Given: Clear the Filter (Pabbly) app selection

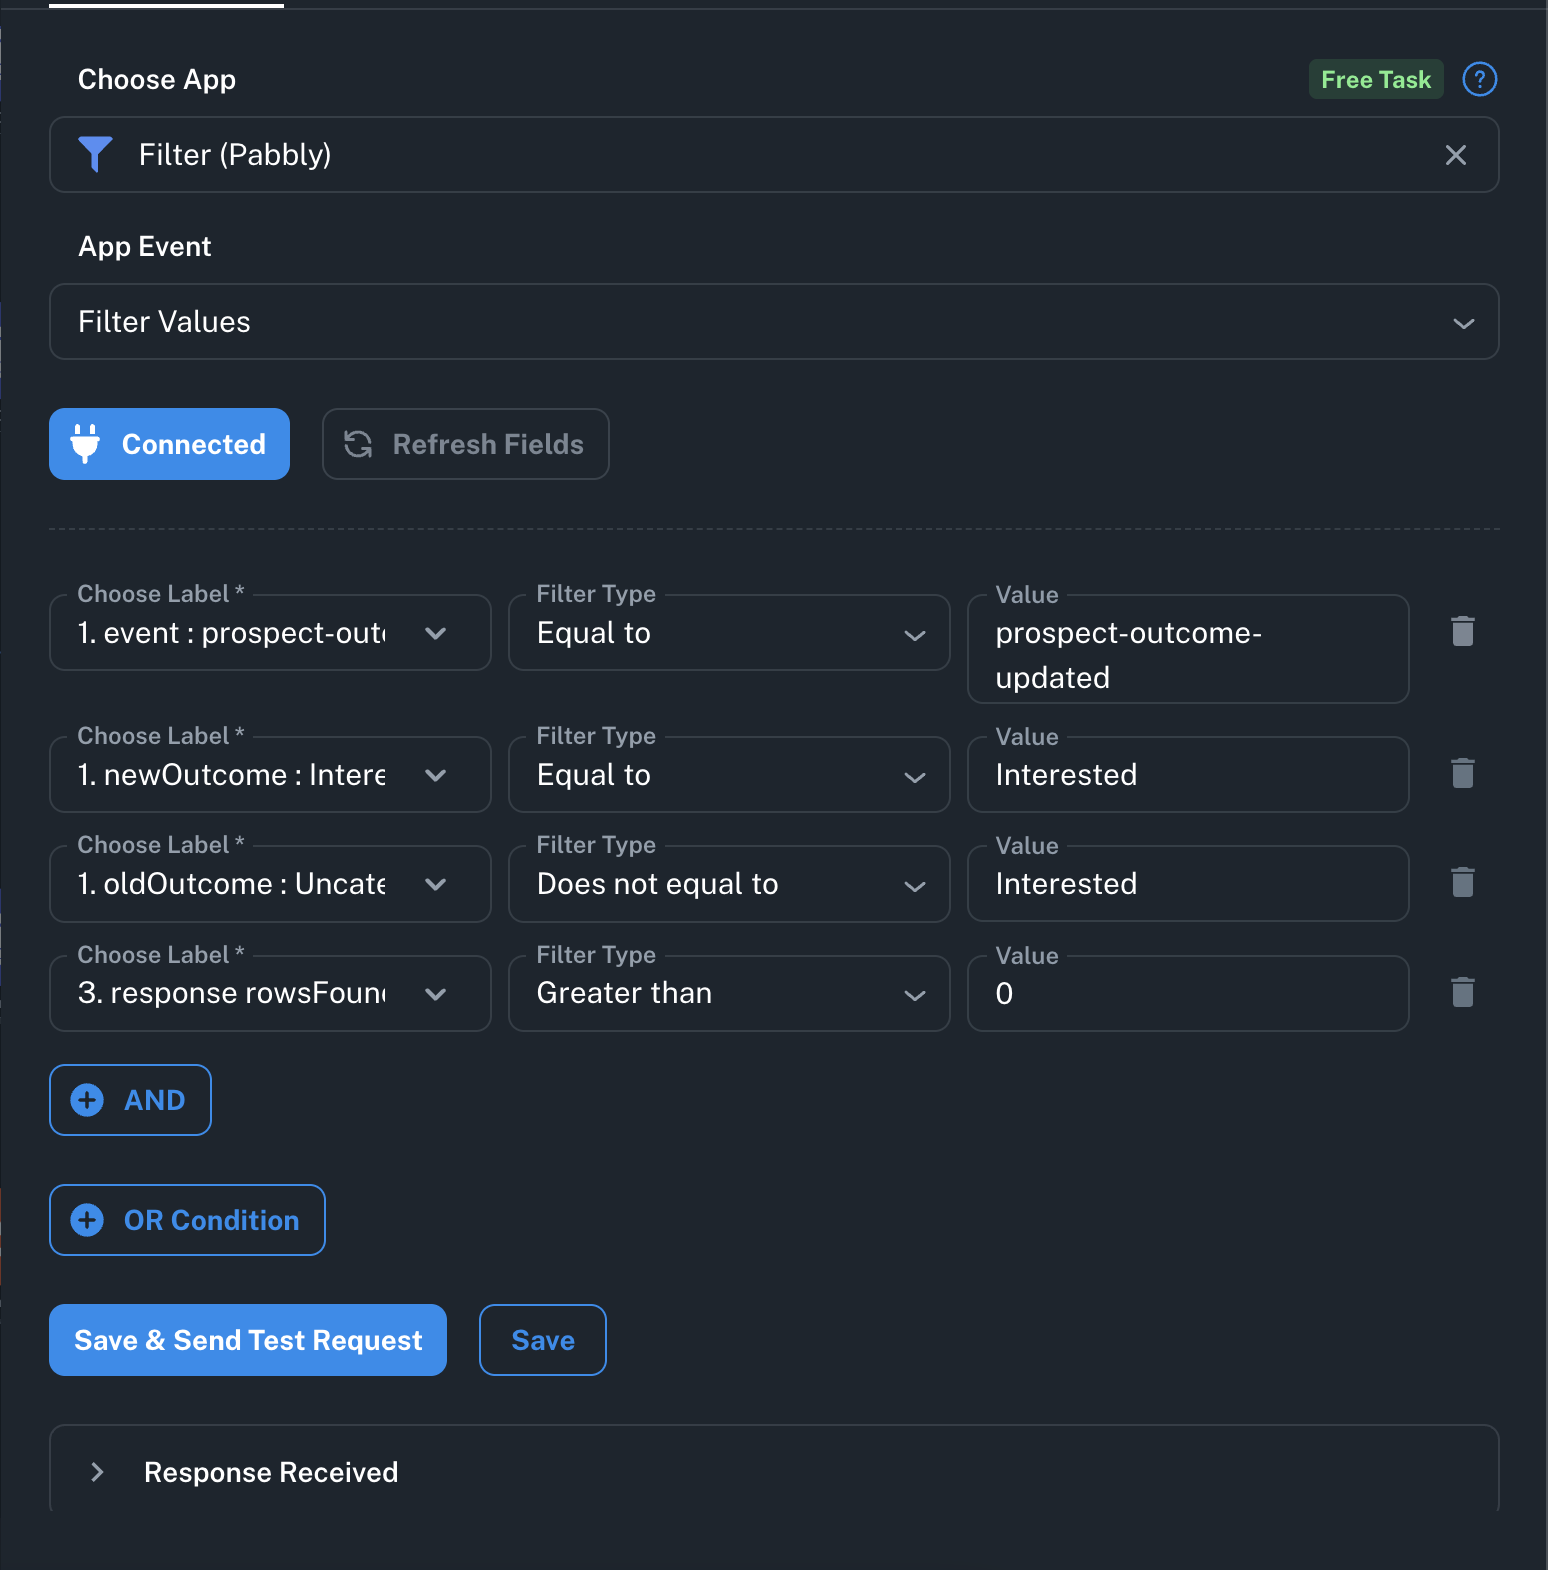Looking at the screenshot, I should tap(1455, 155).
